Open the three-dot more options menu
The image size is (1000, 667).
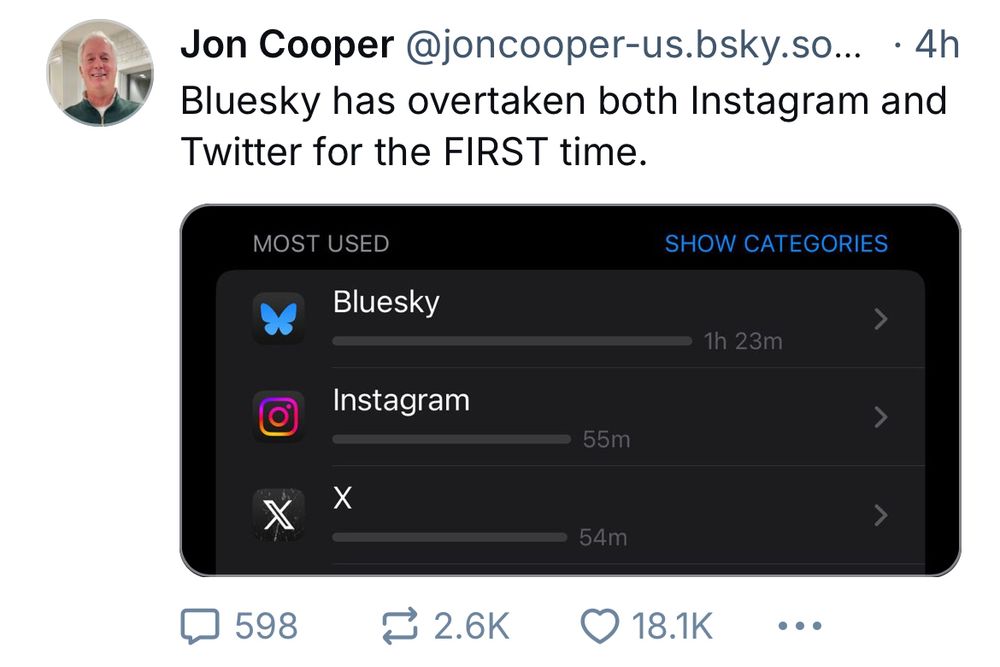coord(800,626)
